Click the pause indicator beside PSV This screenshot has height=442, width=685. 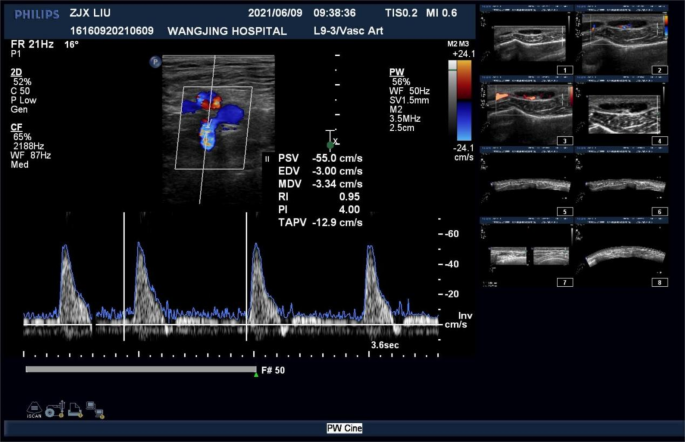267,158
